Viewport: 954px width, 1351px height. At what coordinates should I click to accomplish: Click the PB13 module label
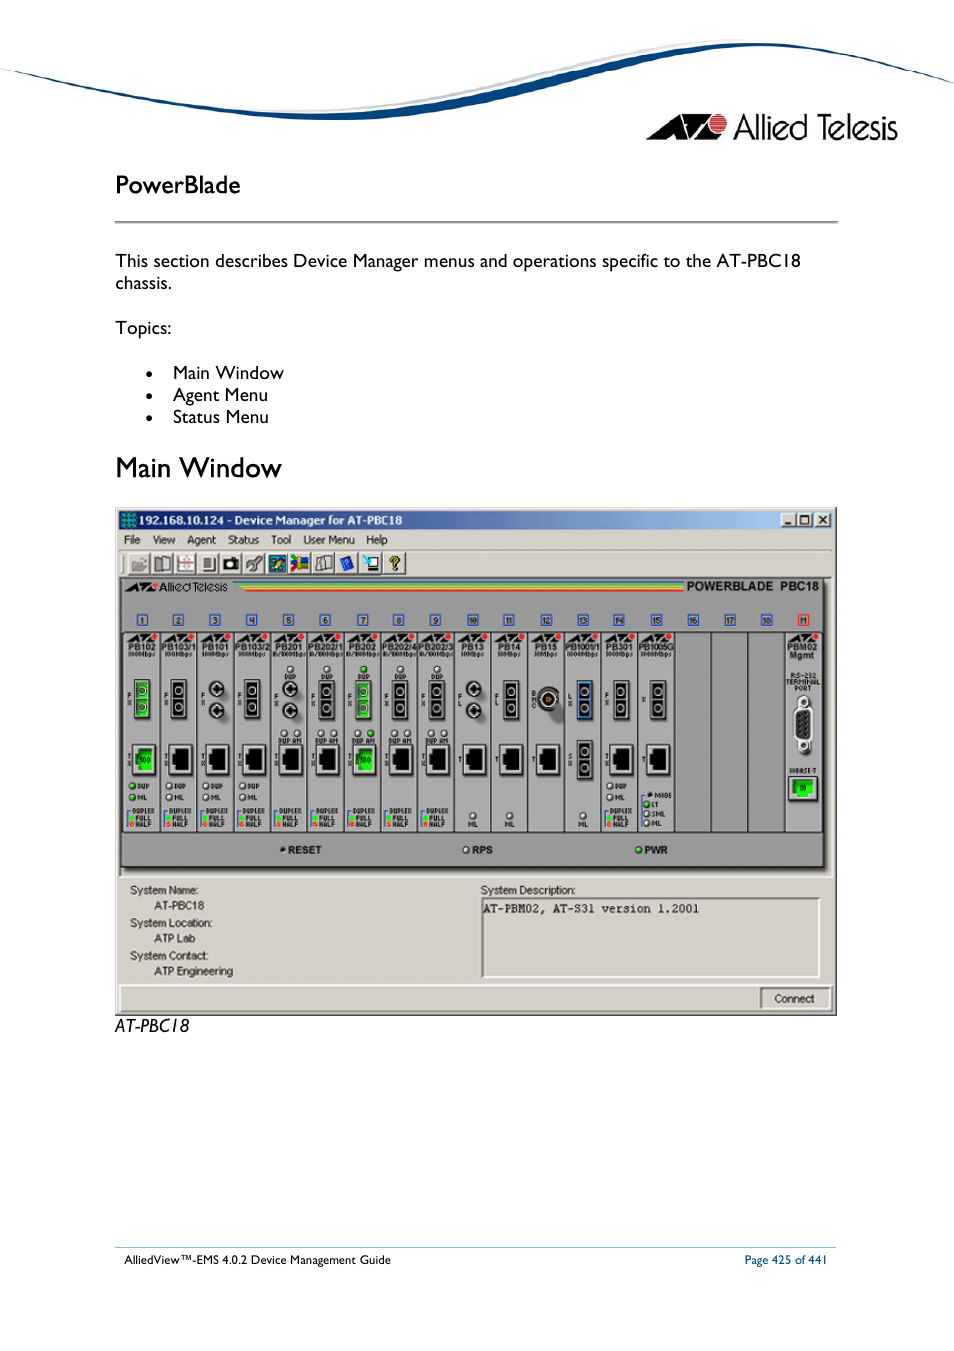473,648
